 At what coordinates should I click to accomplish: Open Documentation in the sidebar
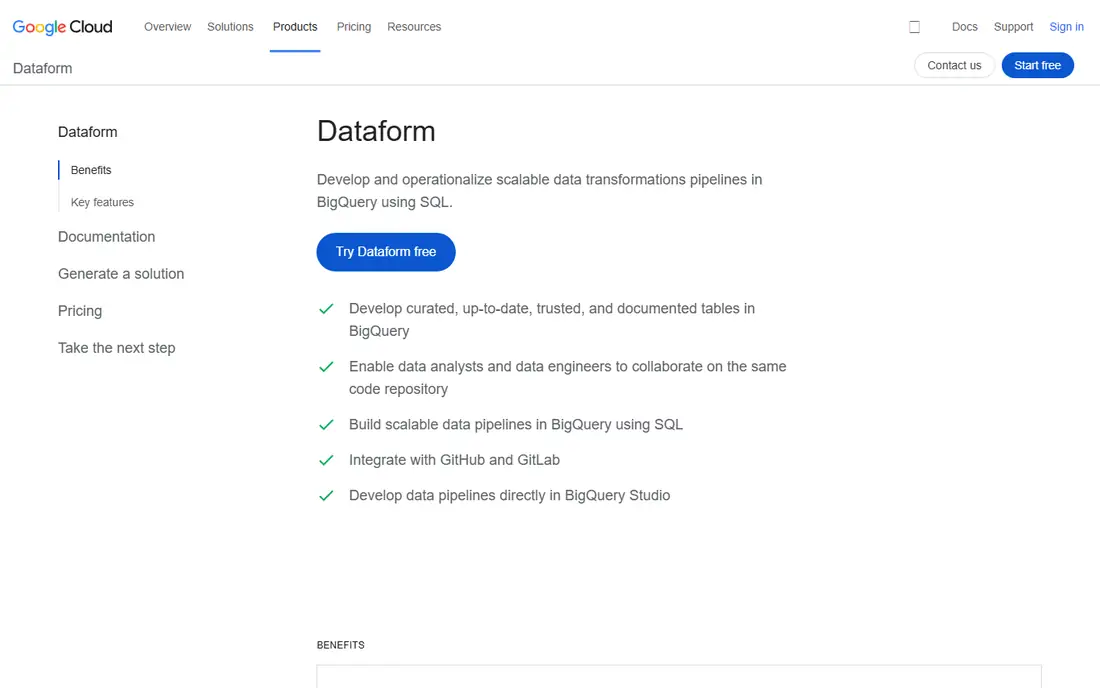107,236
